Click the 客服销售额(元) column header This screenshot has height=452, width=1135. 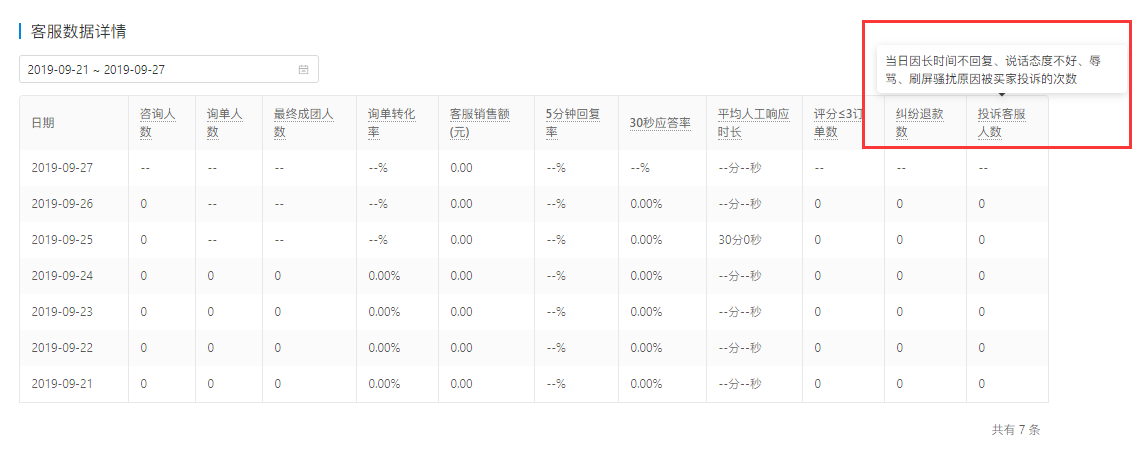(480, 123)
